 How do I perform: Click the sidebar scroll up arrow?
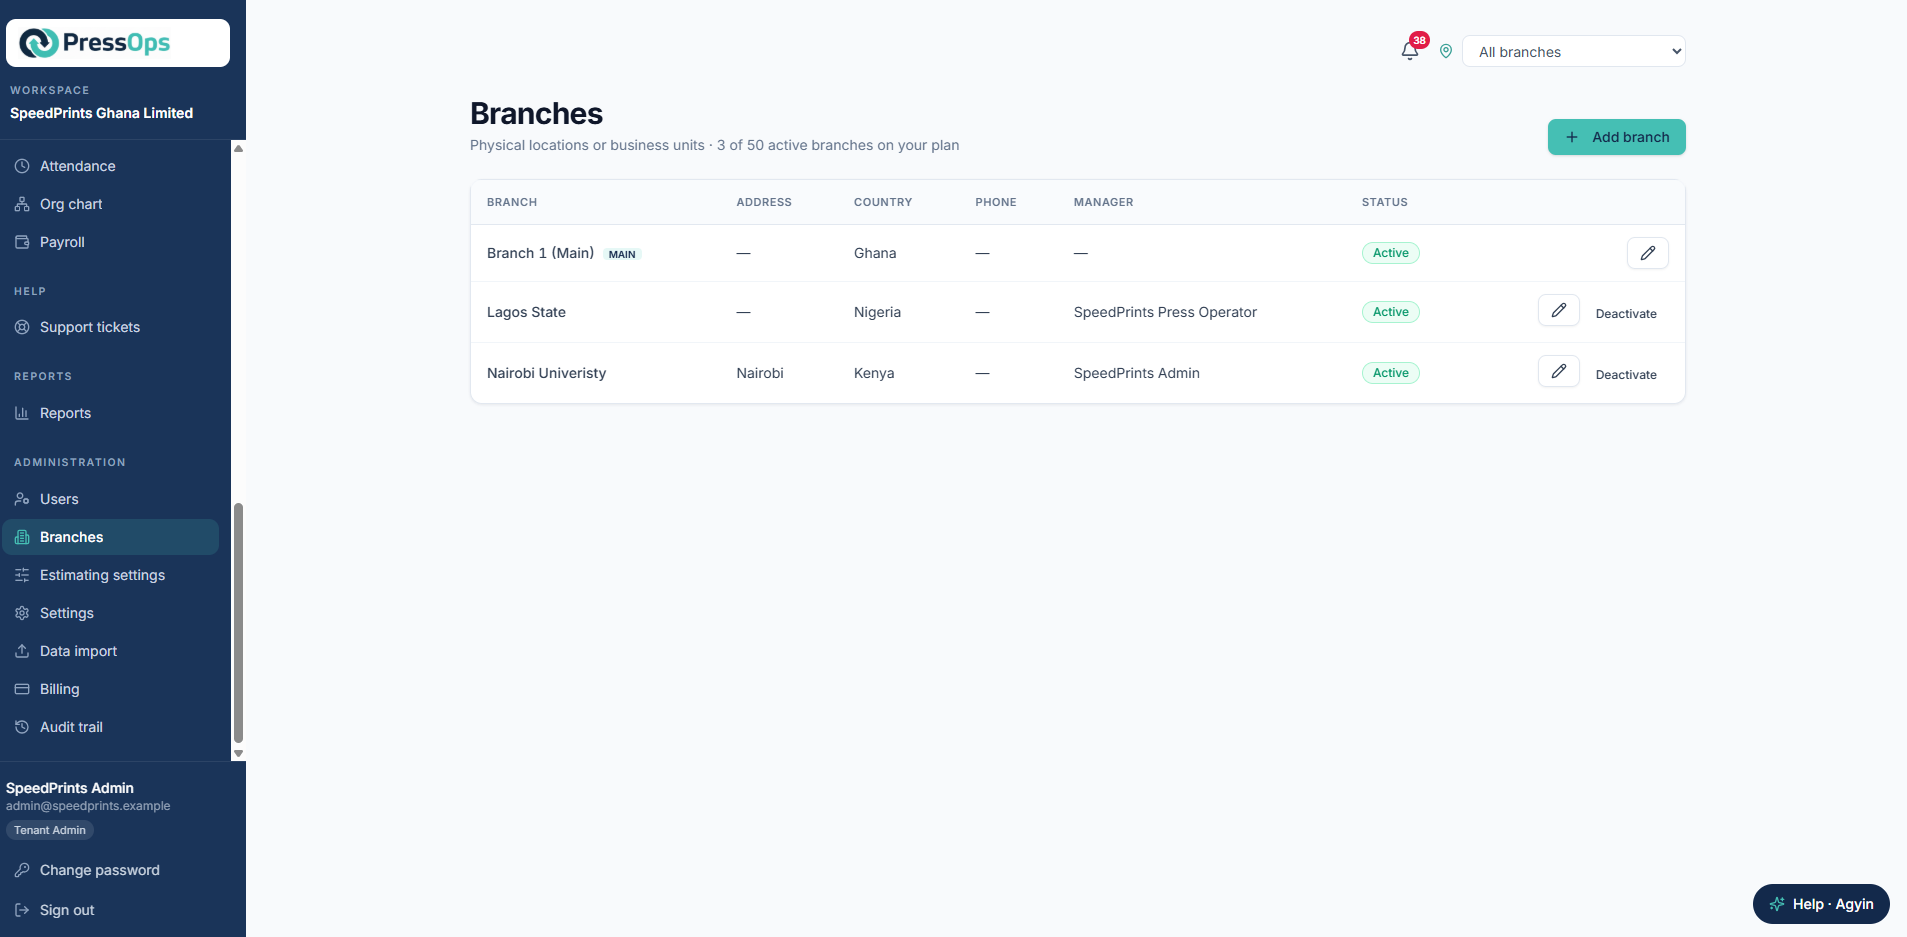pos(238,148)
